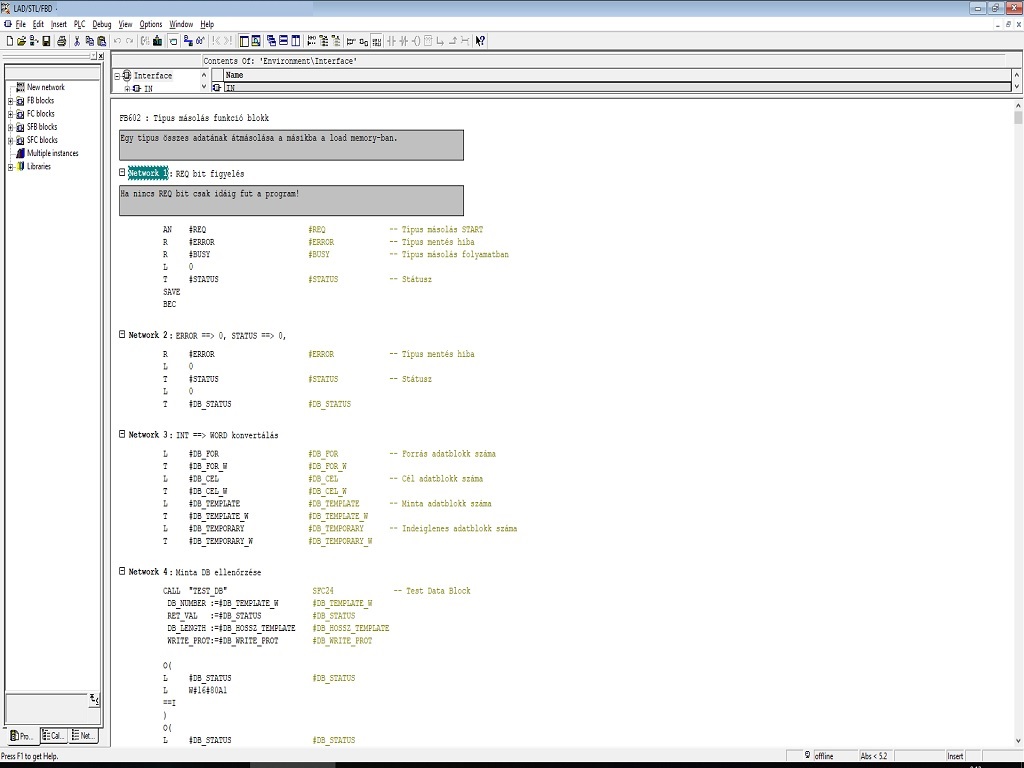Click the context Help arrow-question icon
This screenshot has width=1024, height=768.
click(480, 41)
